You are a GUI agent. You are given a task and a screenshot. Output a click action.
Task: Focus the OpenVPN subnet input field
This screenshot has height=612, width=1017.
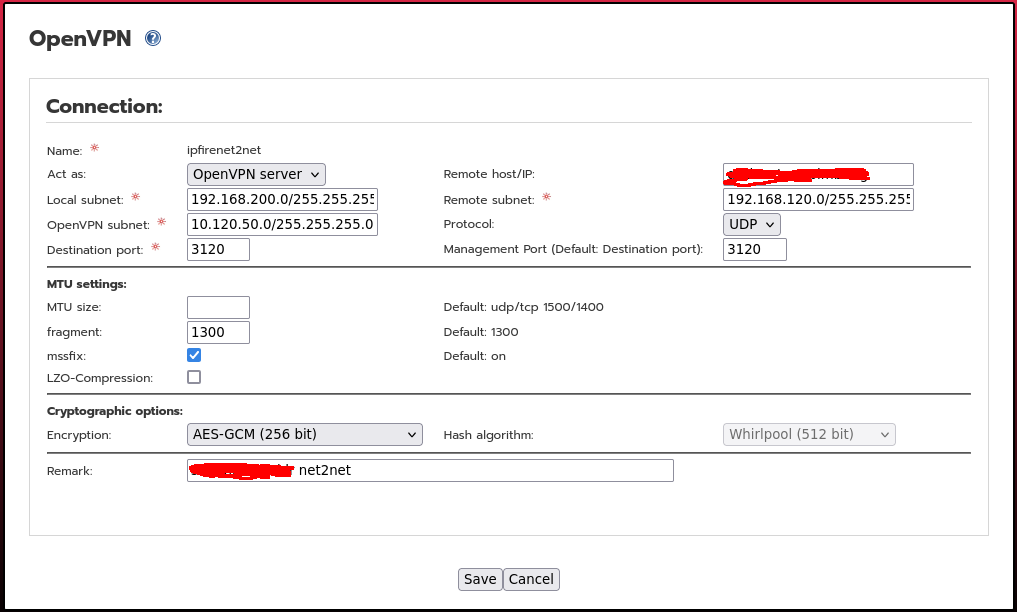pyautogui.click(x=282, y=224)
